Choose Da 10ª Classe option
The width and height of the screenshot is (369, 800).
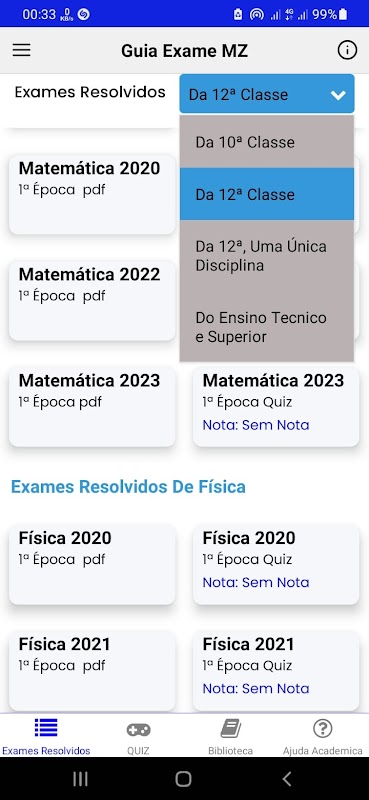(x=266, y=142)
